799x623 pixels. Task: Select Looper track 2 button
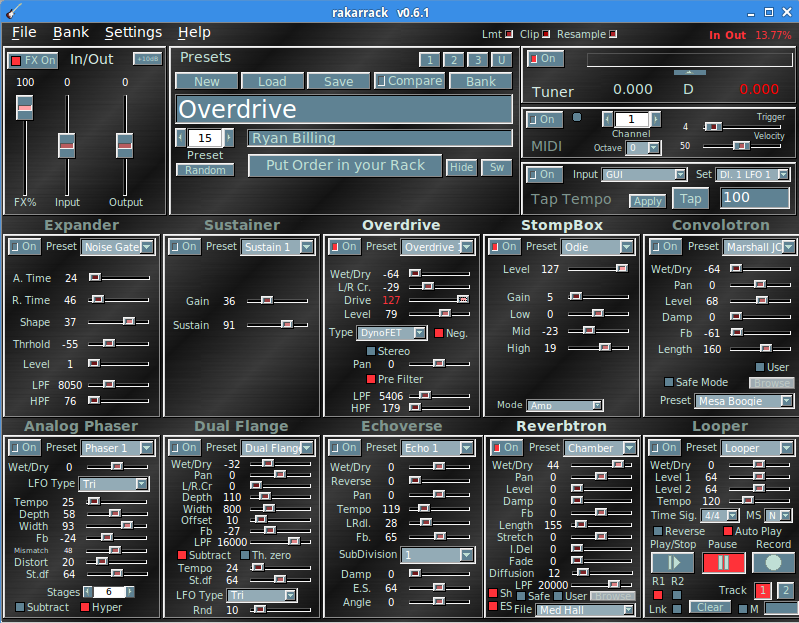tap(785, 590)
